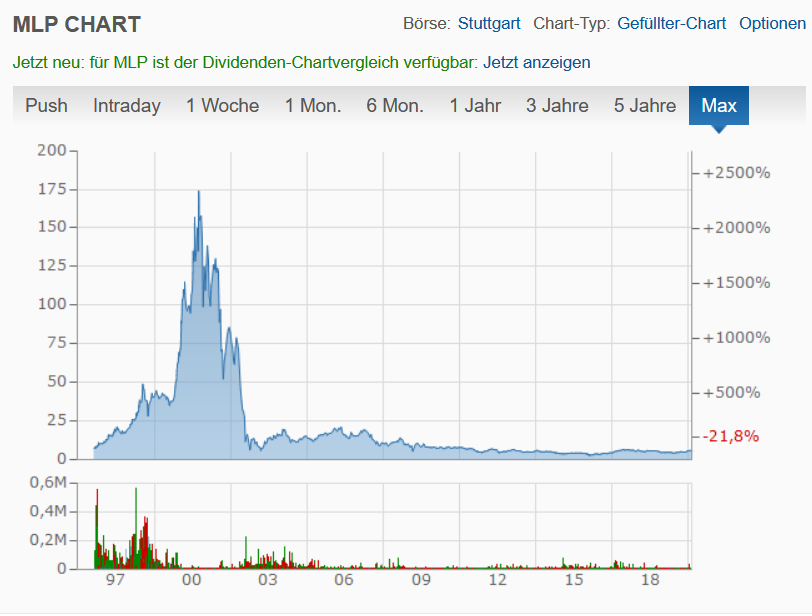Click the 150 price axis label

click(x=52, y=227)
